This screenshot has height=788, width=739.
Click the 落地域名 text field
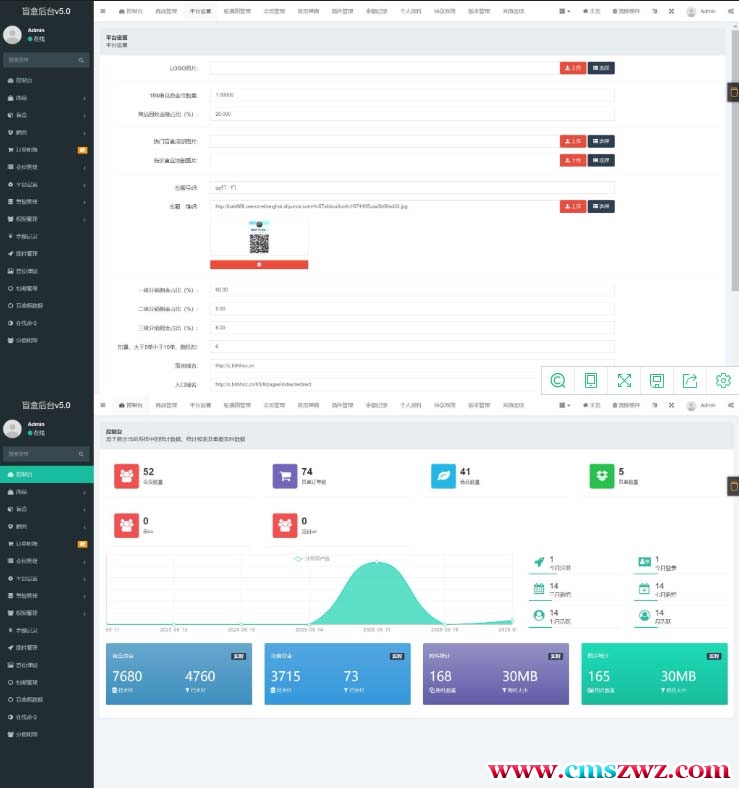click(411, 365)
